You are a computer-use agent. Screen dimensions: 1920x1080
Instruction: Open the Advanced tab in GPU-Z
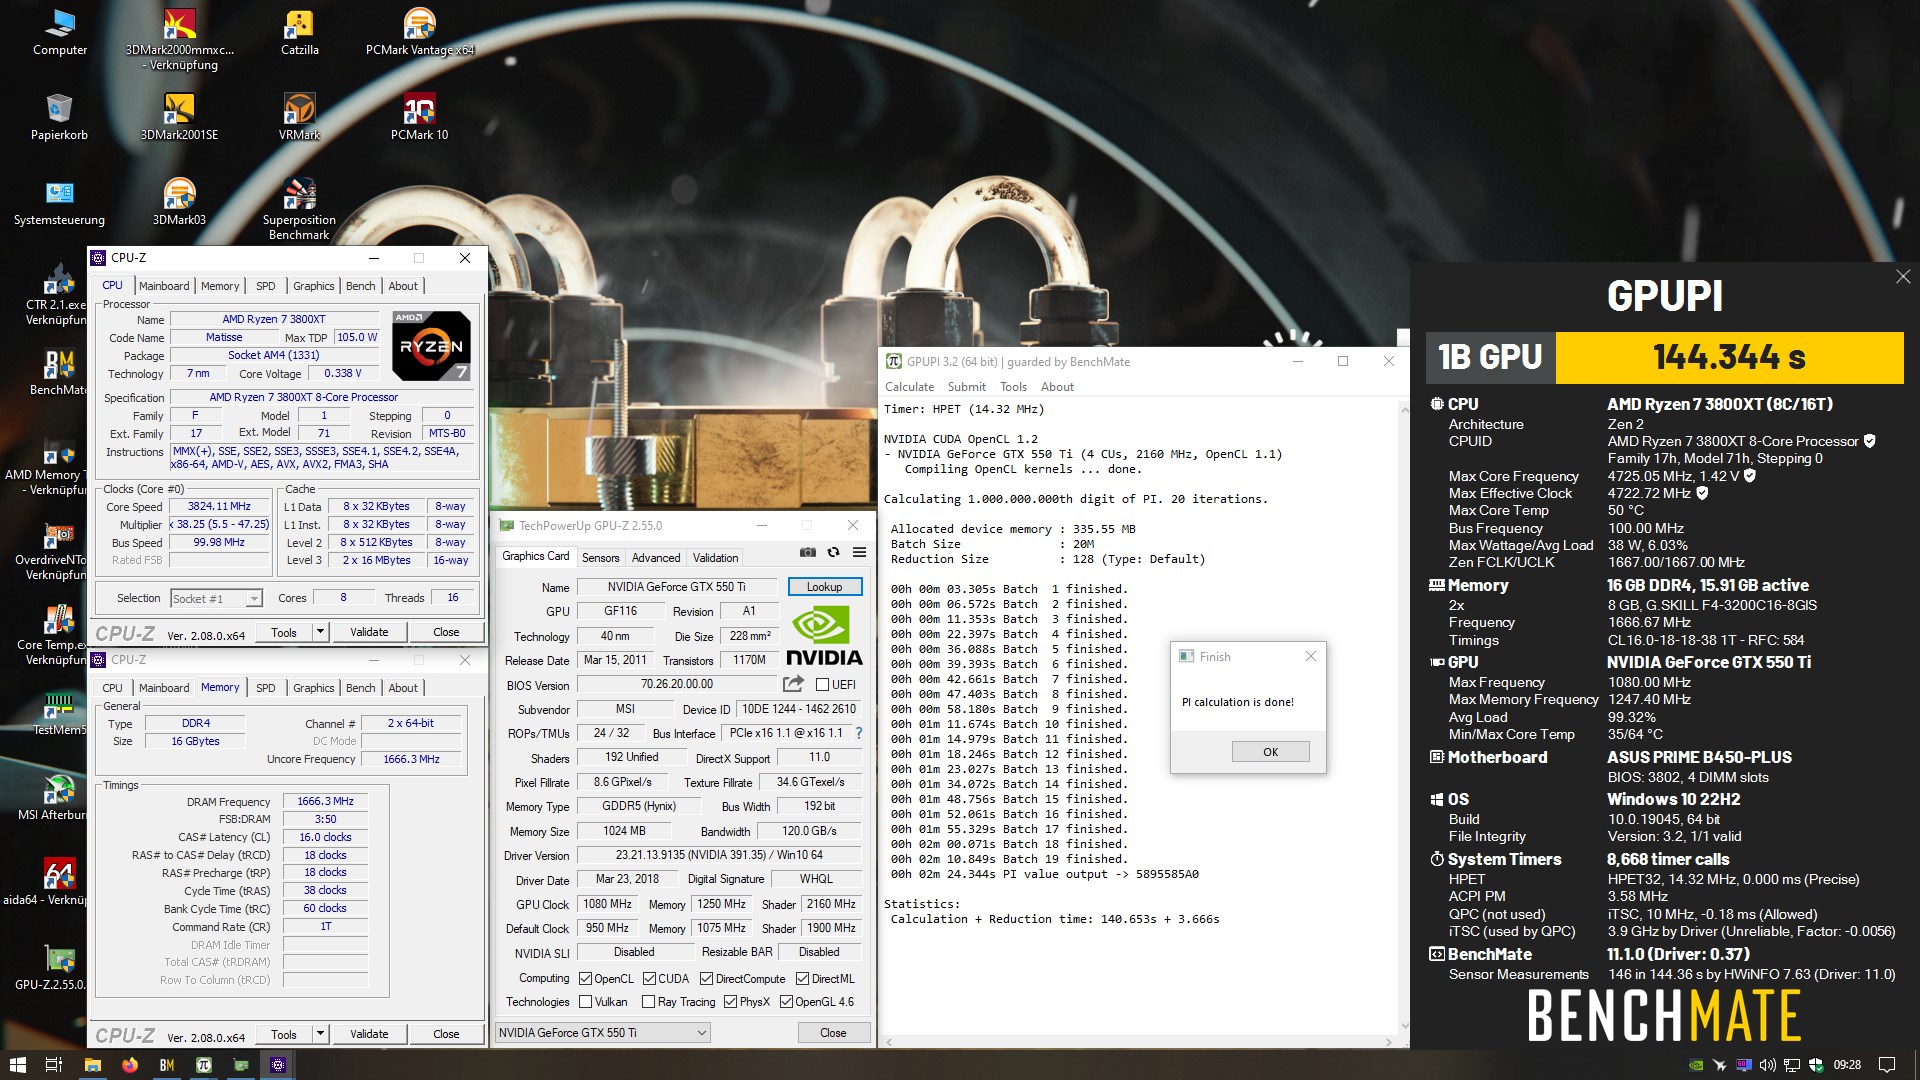(x=655, y=558)
